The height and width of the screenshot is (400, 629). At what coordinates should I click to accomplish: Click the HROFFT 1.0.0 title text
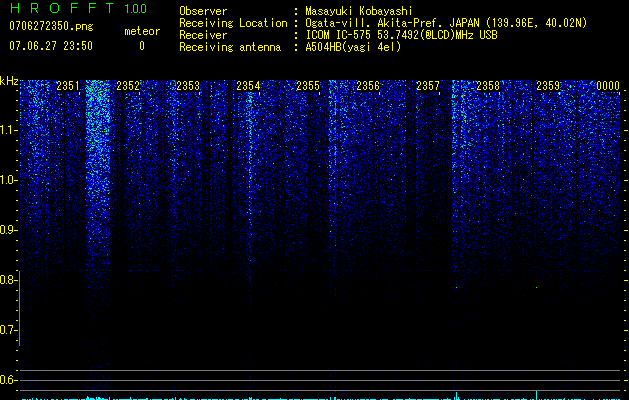pos(78,8)
